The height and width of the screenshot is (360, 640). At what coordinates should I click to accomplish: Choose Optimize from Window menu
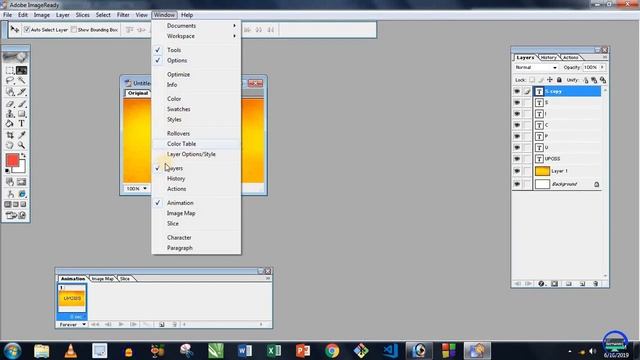196,75
